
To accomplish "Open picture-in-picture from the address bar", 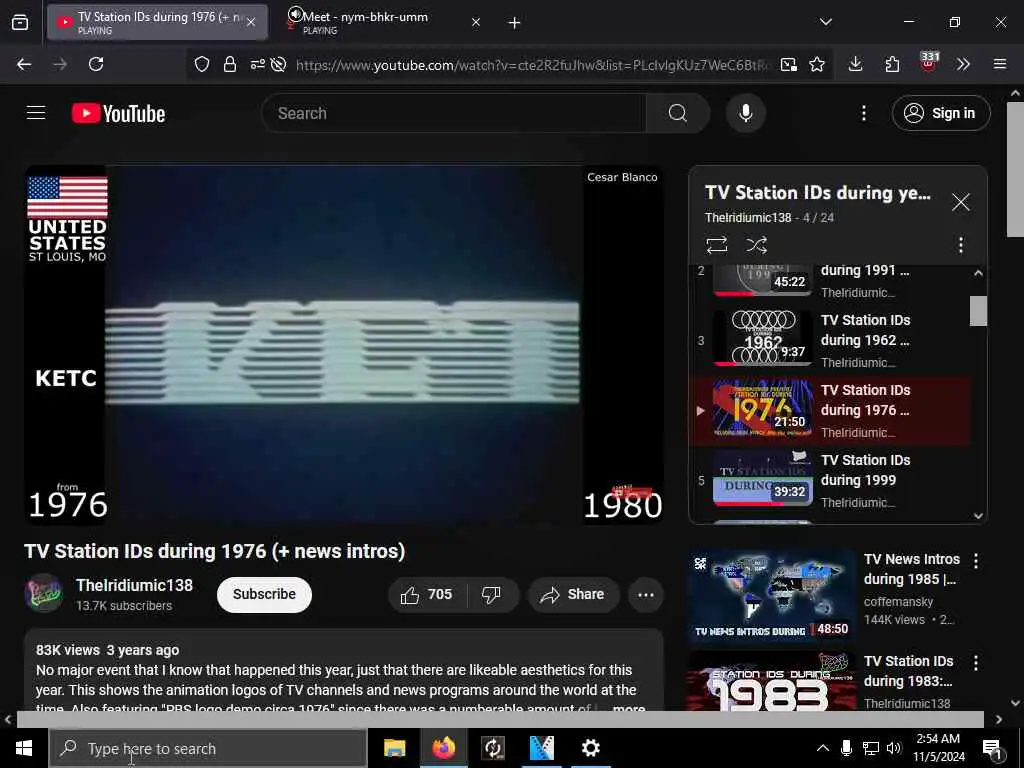I will [788, 64].
